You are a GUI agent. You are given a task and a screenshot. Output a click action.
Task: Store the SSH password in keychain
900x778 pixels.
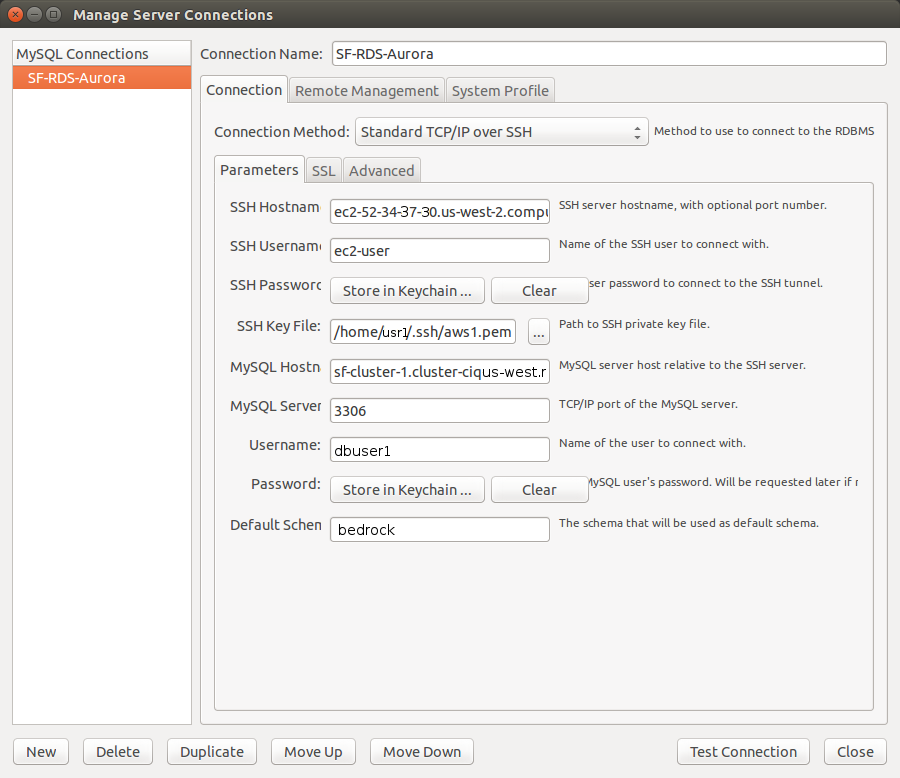[407, 291]
